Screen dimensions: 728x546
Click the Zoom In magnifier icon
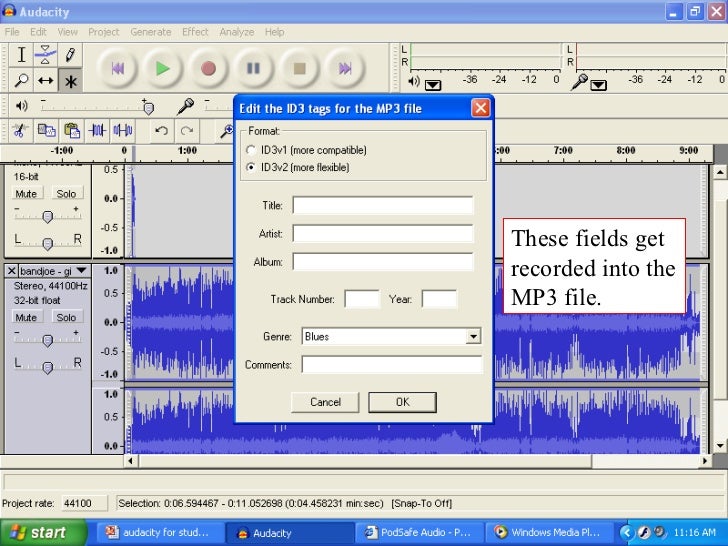tap(226, 130)
